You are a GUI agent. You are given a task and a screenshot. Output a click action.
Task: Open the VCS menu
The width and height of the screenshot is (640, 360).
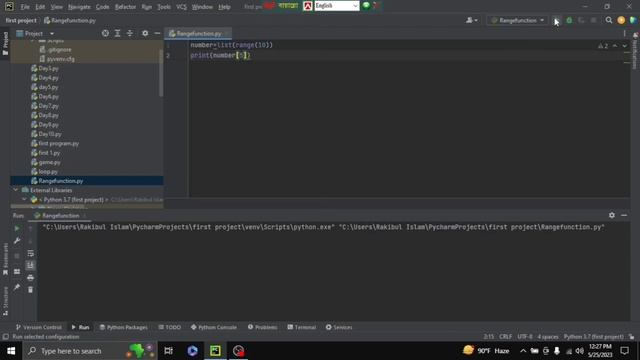tap(181, 7)
